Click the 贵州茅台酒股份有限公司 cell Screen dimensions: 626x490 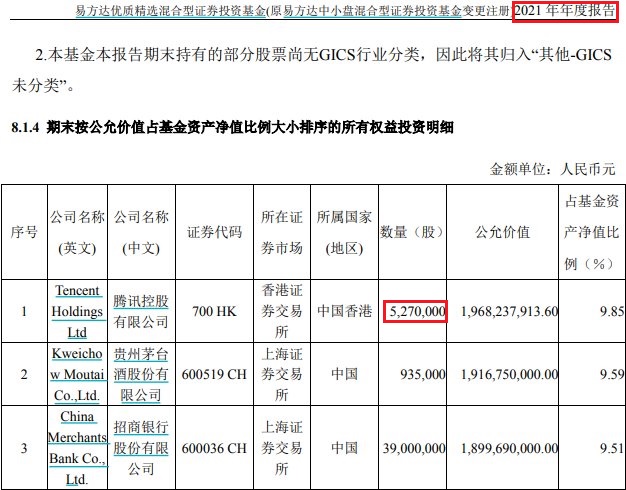141,372
